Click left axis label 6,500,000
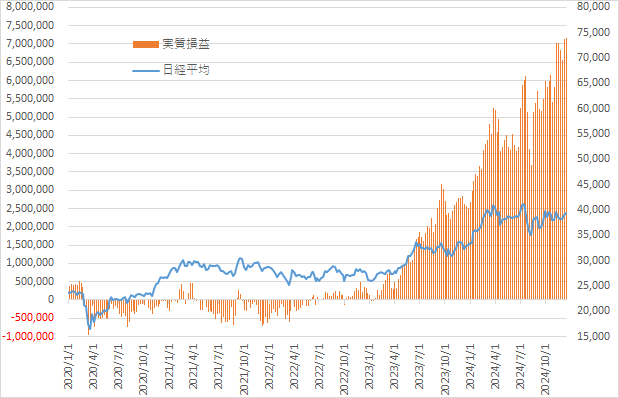Viewport: 619px width, 398px height. point(30,62)
